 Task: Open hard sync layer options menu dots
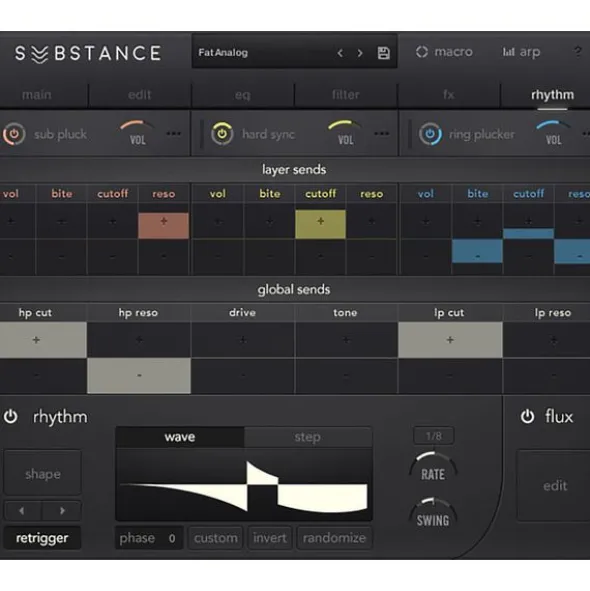point(382,133)
